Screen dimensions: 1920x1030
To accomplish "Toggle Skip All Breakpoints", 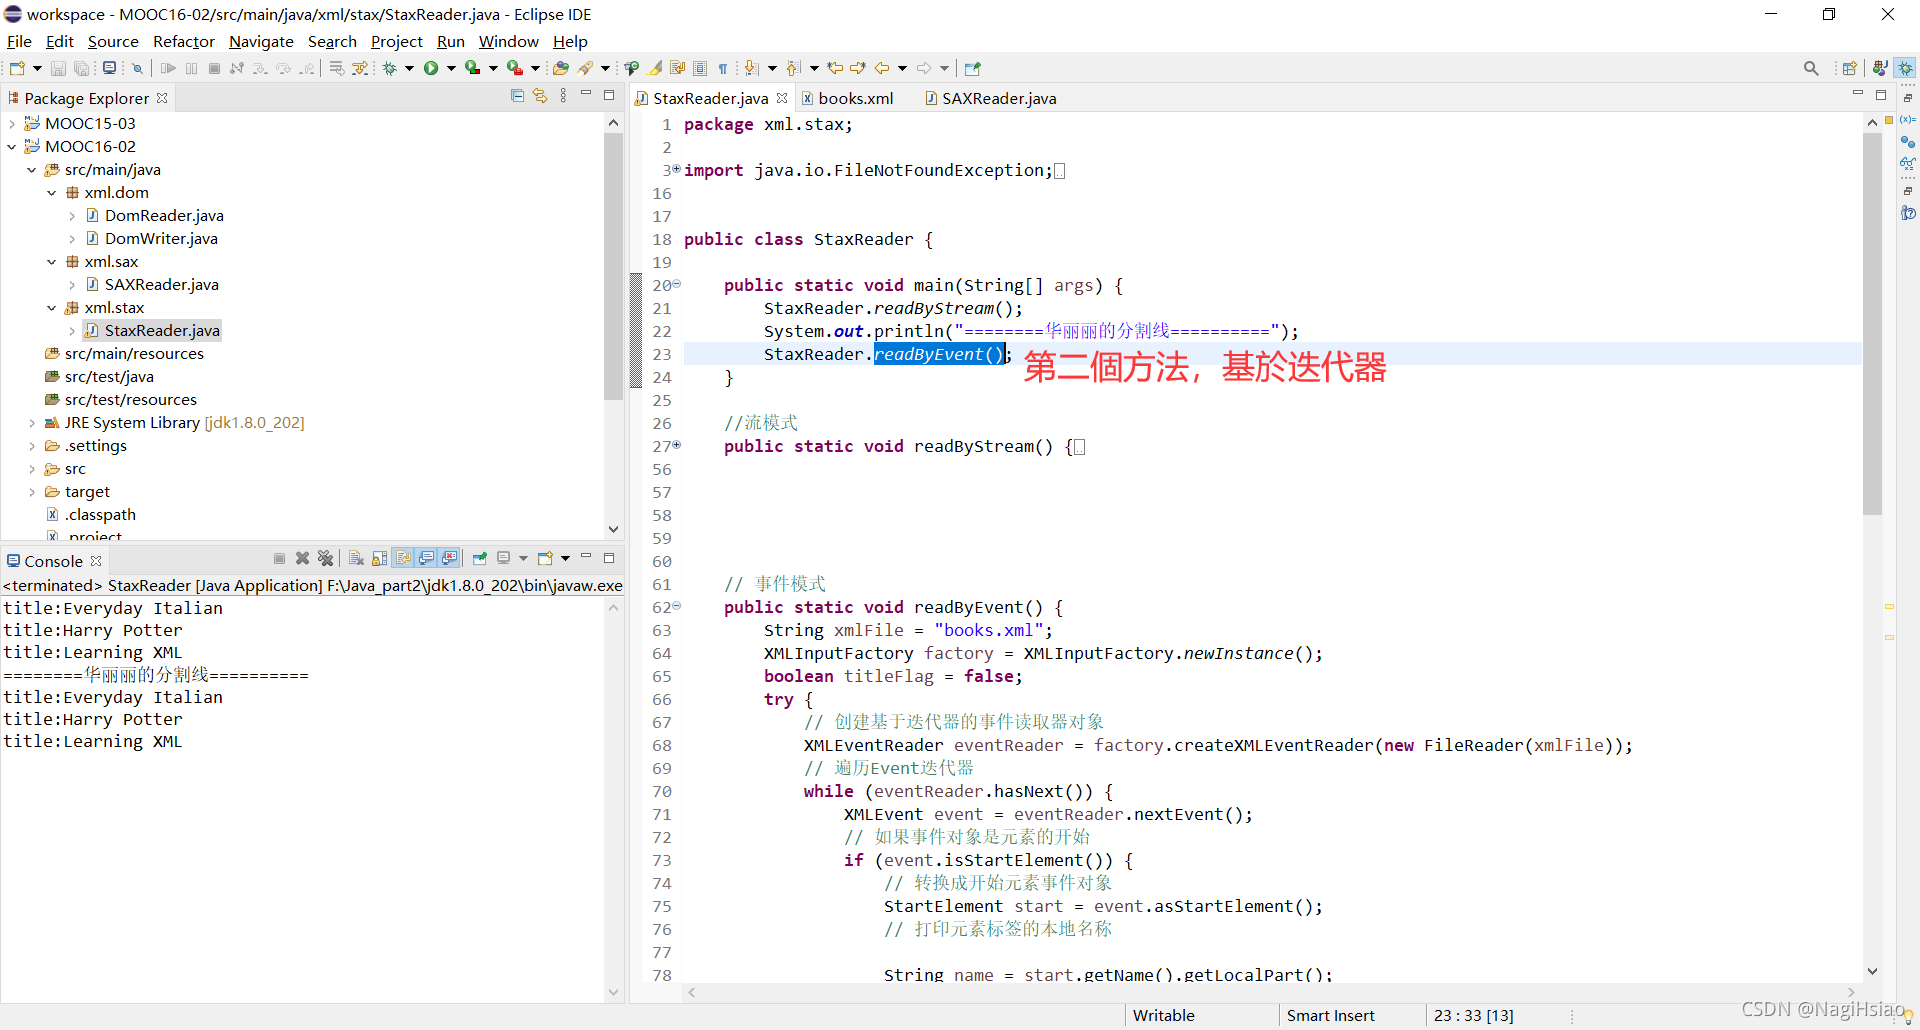I will (x=137, y=68).
